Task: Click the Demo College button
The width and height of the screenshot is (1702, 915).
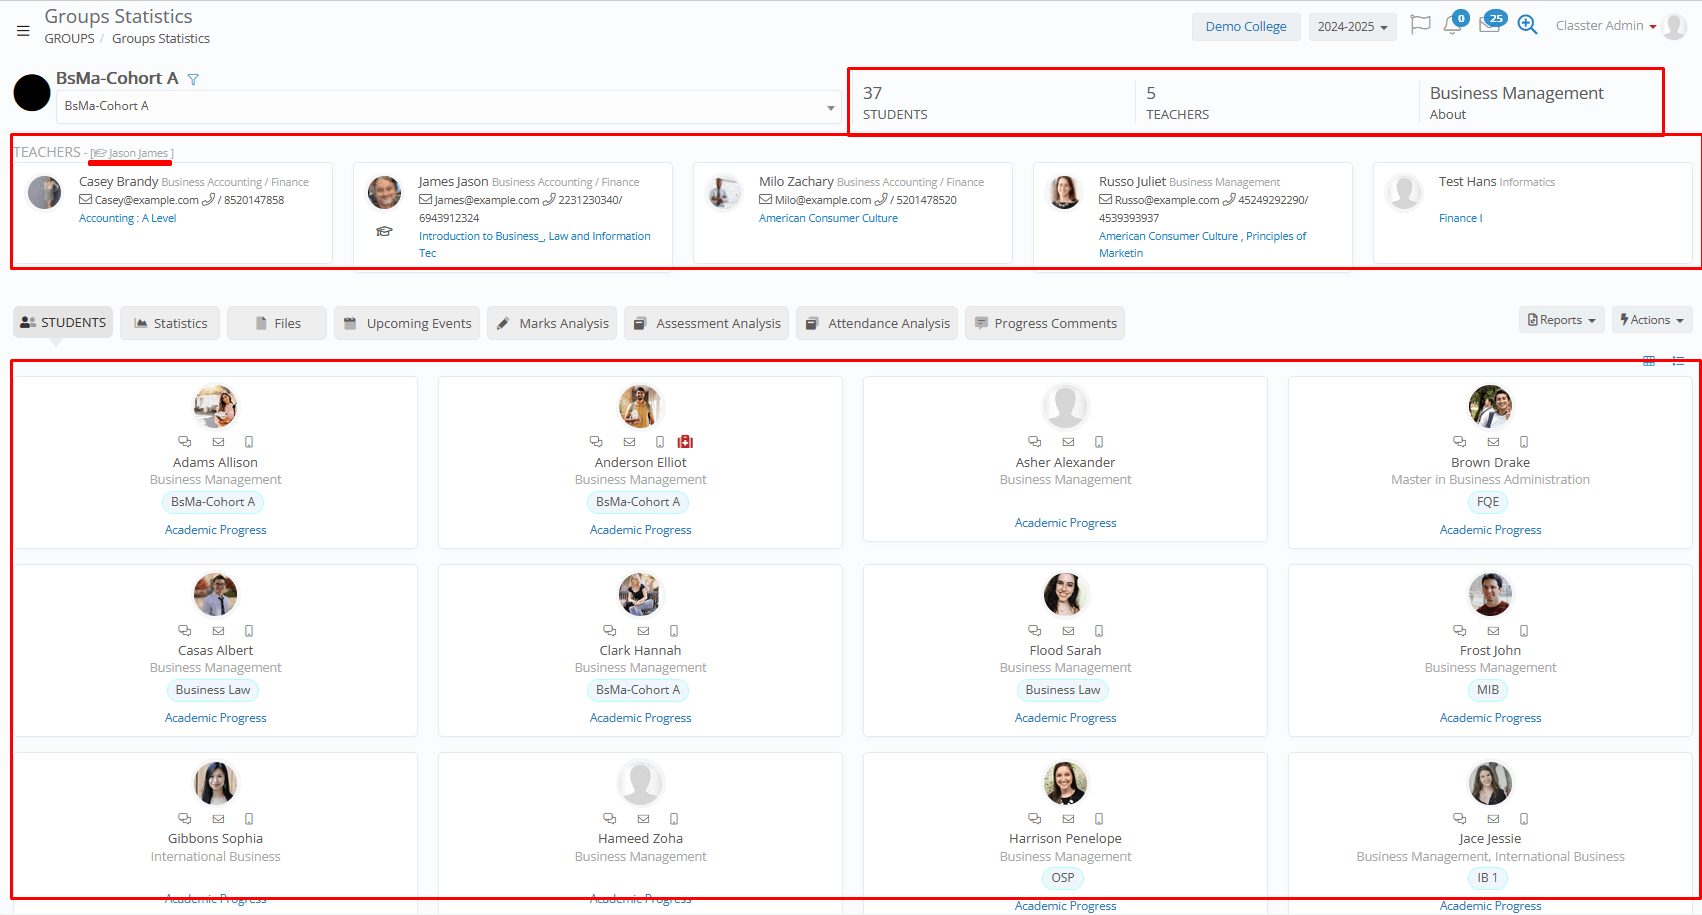Action: [x=1246, y=27]
